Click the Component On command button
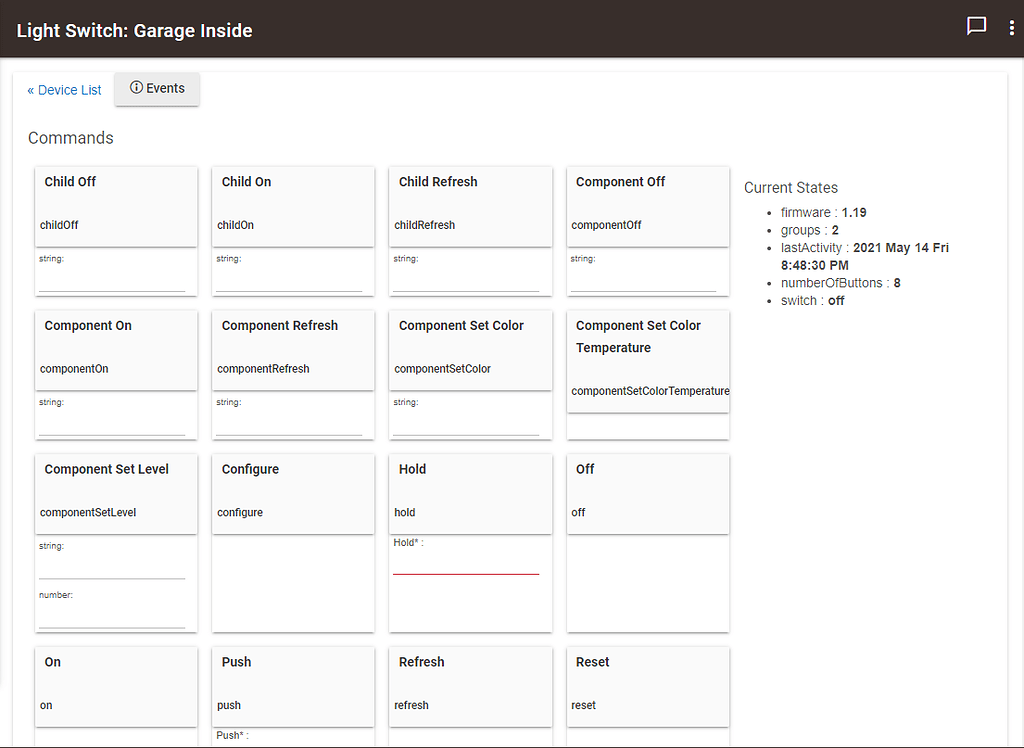This screenshot has width=1024, height=748. click(115, 349)
